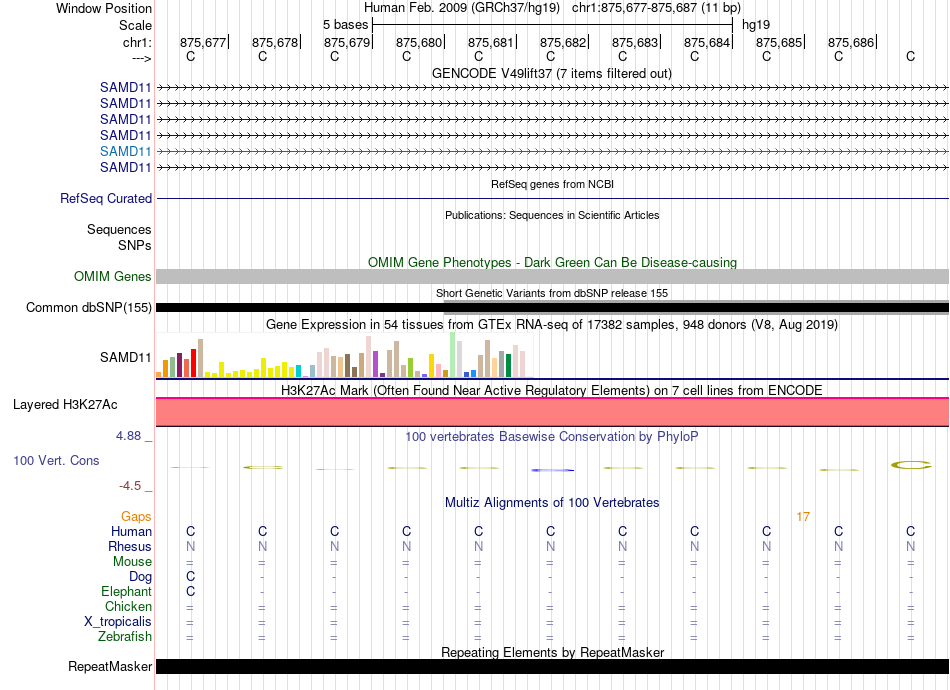Click the orange Gaps label

[136, 517]
